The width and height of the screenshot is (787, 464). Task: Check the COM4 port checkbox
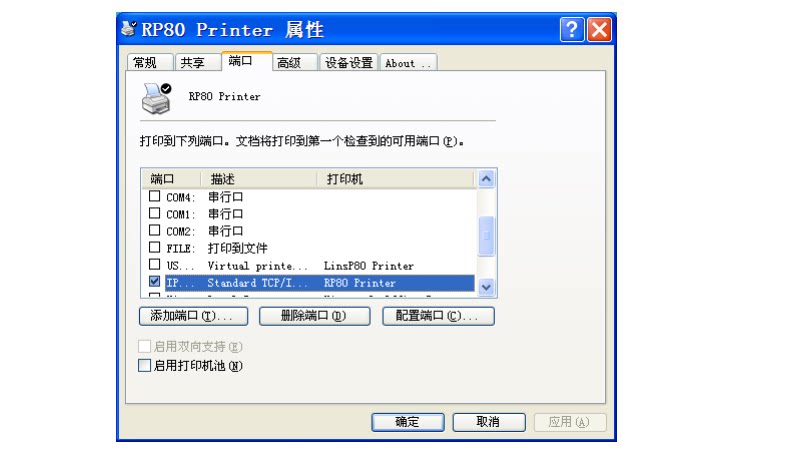pyautogui.click(x=155, y=196)
